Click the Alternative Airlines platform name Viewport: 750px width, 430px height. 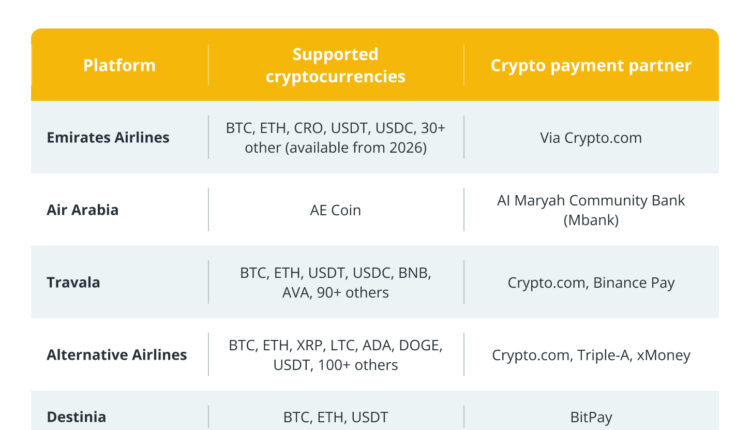point(116,355)
